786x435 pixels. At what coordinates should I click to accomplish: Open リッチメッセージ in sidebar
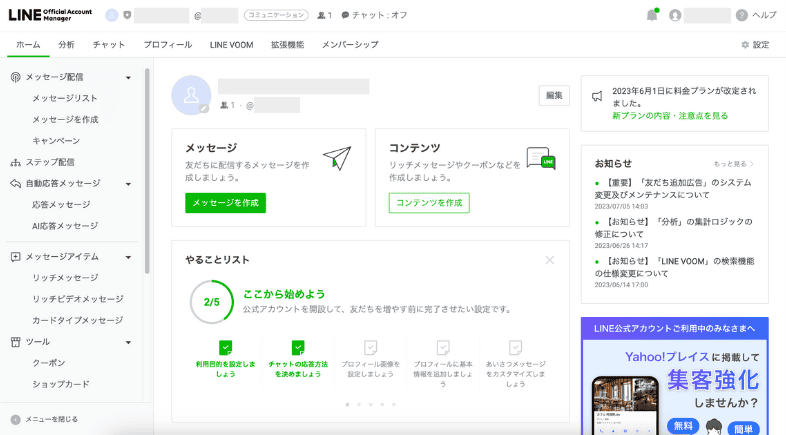point(65,278)
